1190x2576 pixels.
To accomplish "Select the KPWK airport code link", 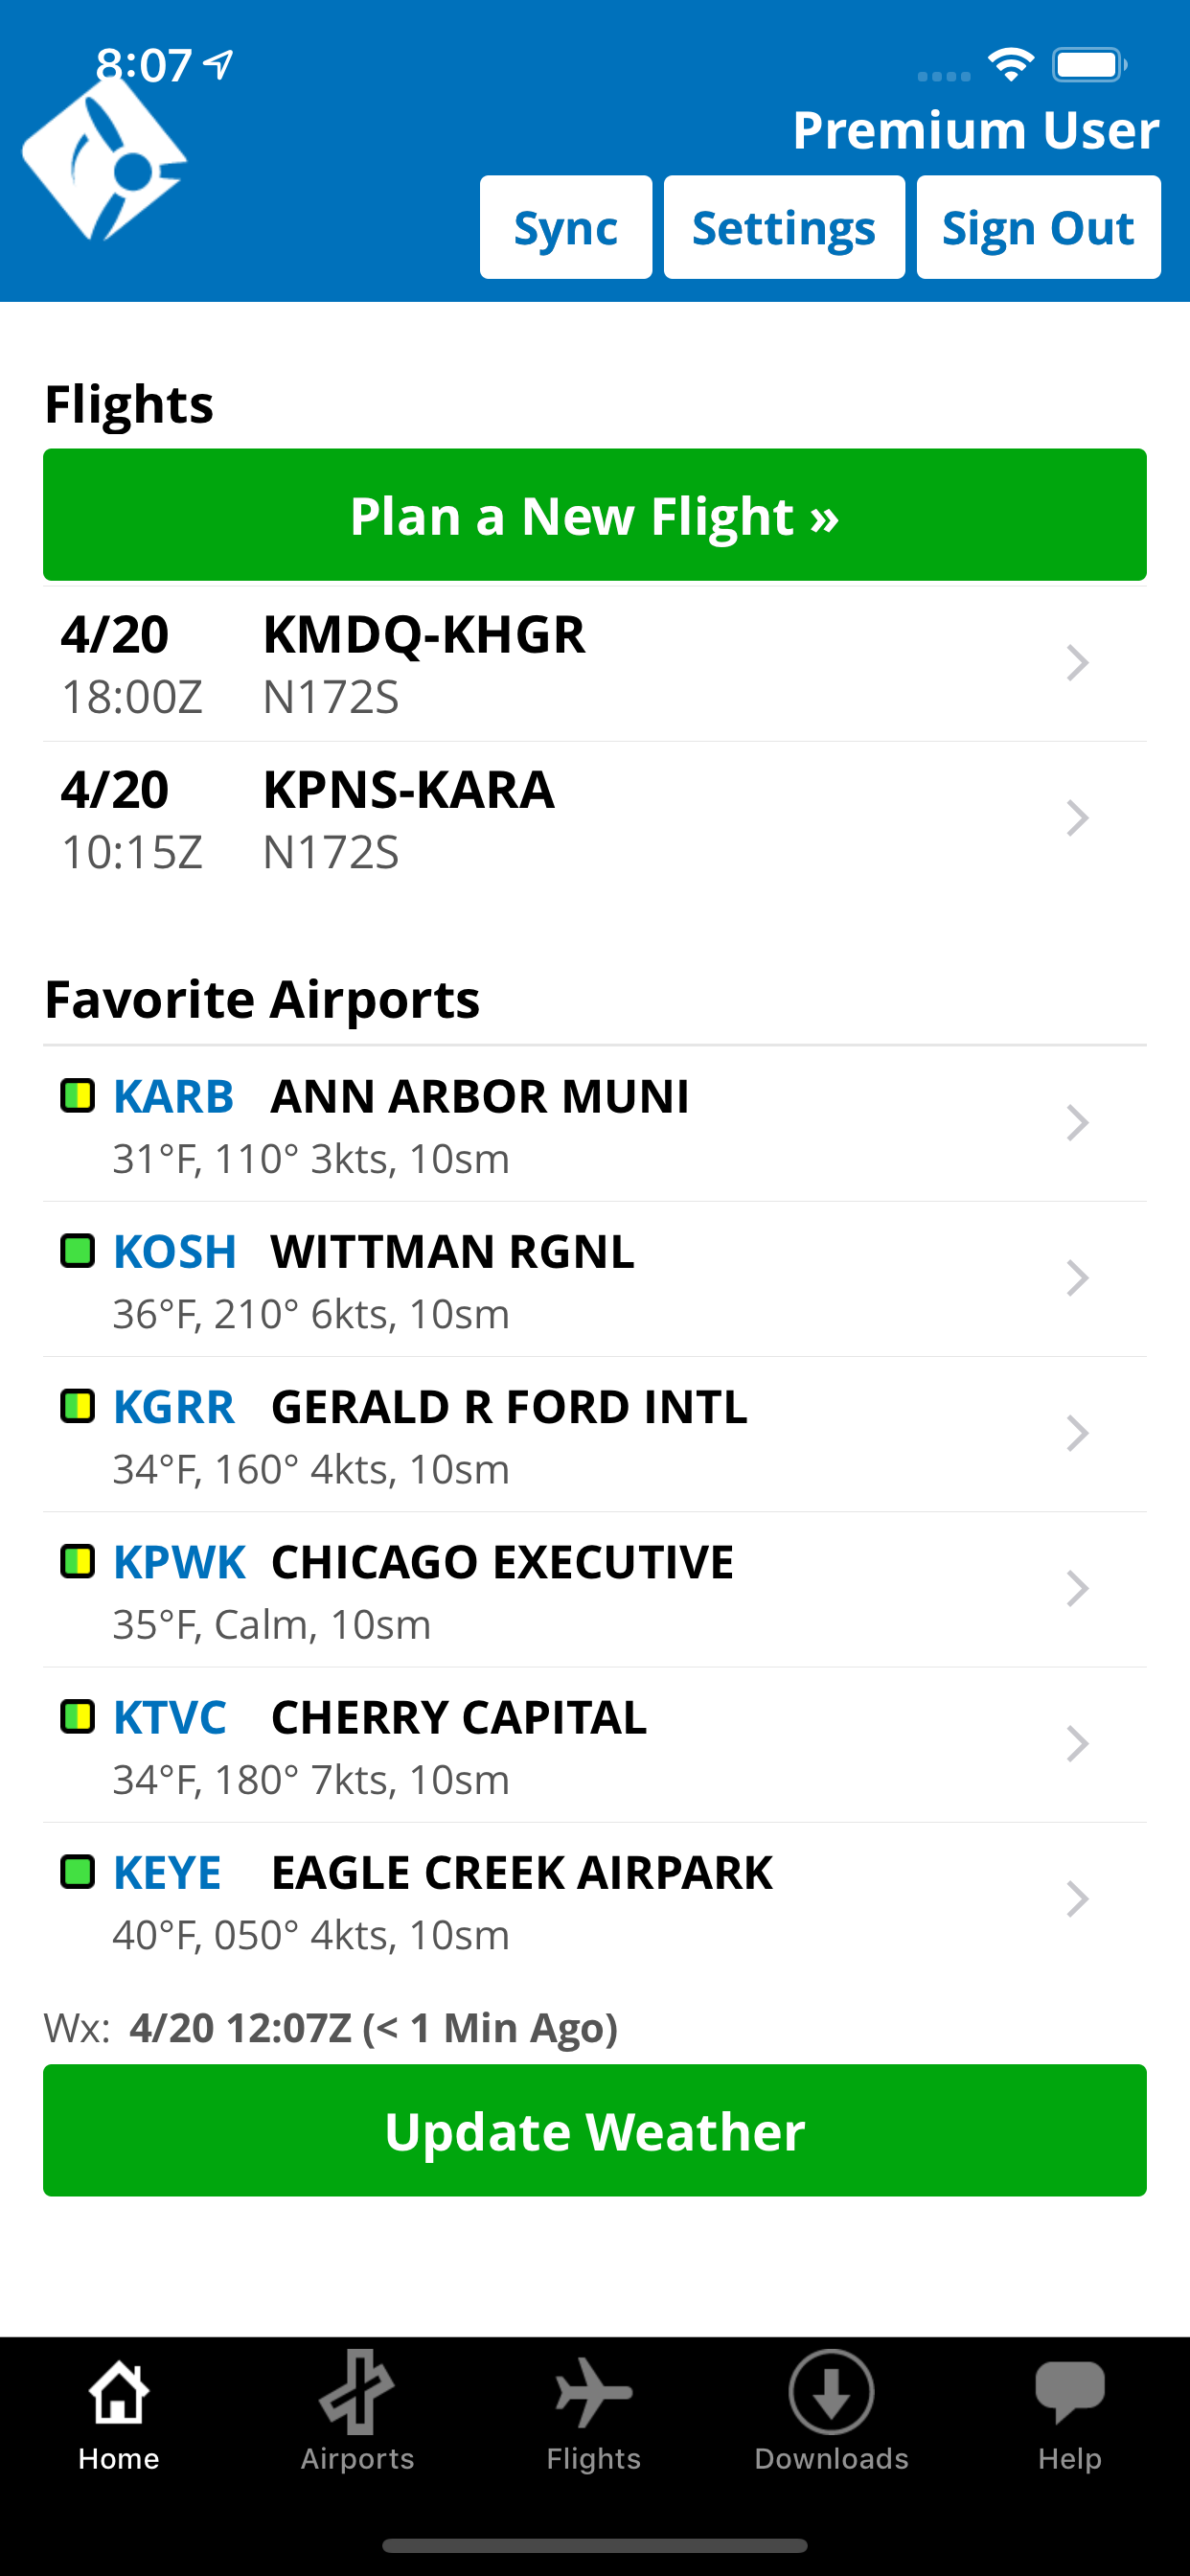I will [x=179, y=1561].
